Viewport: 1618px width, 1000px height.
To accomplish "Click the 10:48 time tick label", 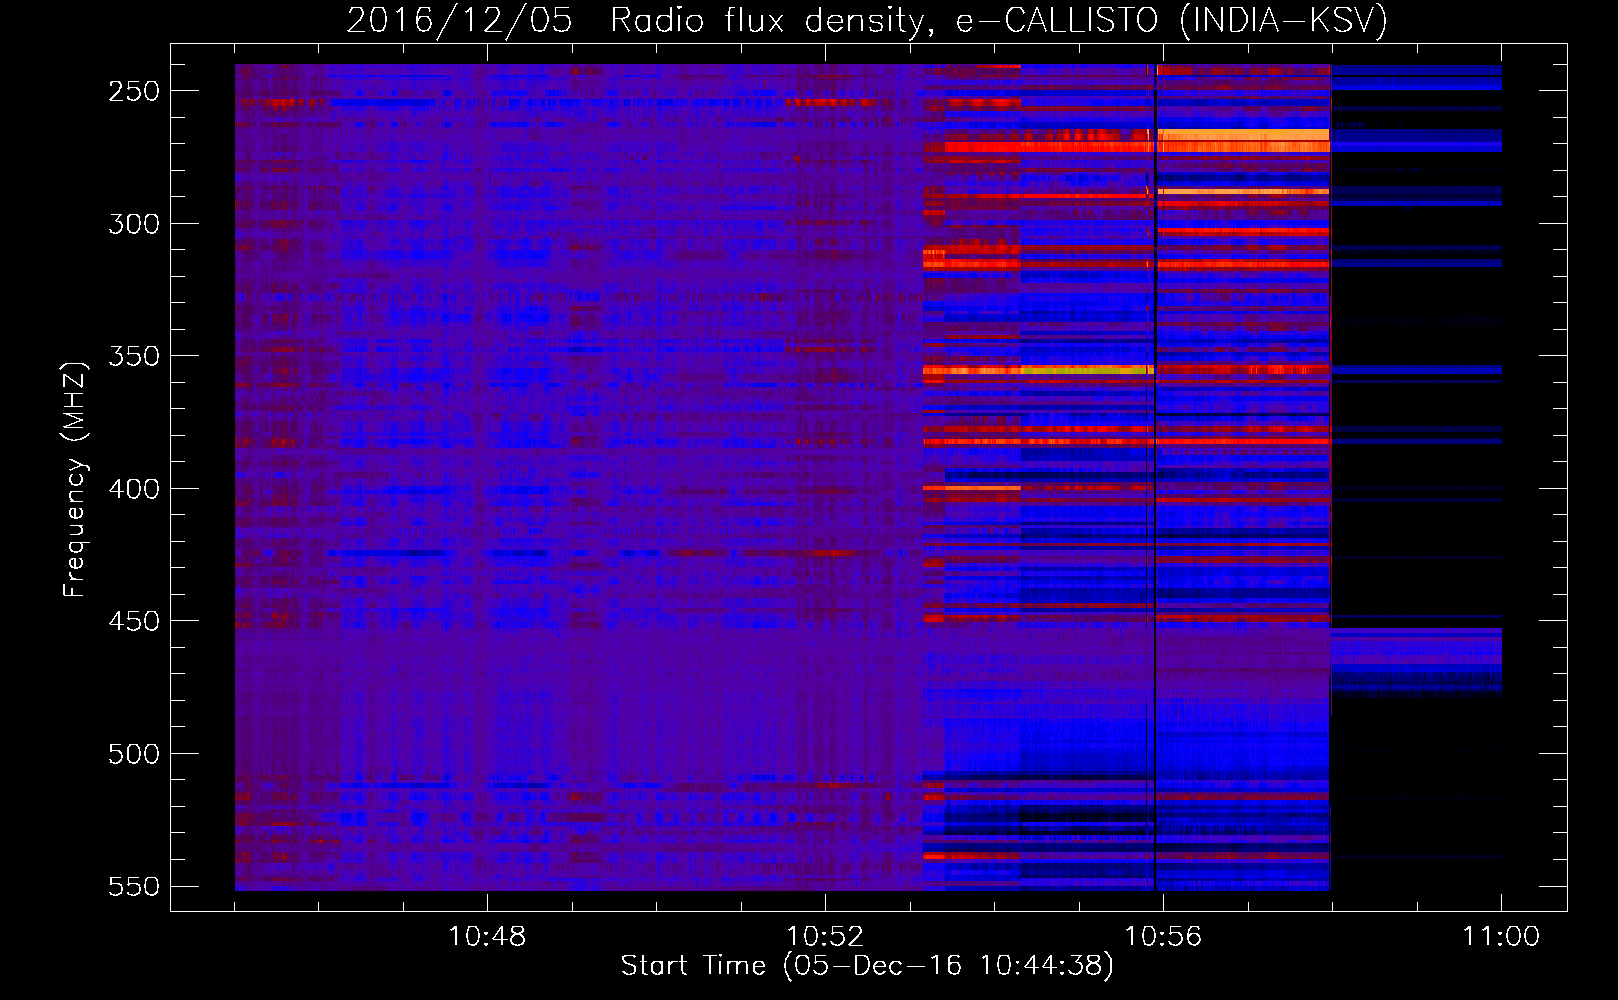I will (487, 937).
